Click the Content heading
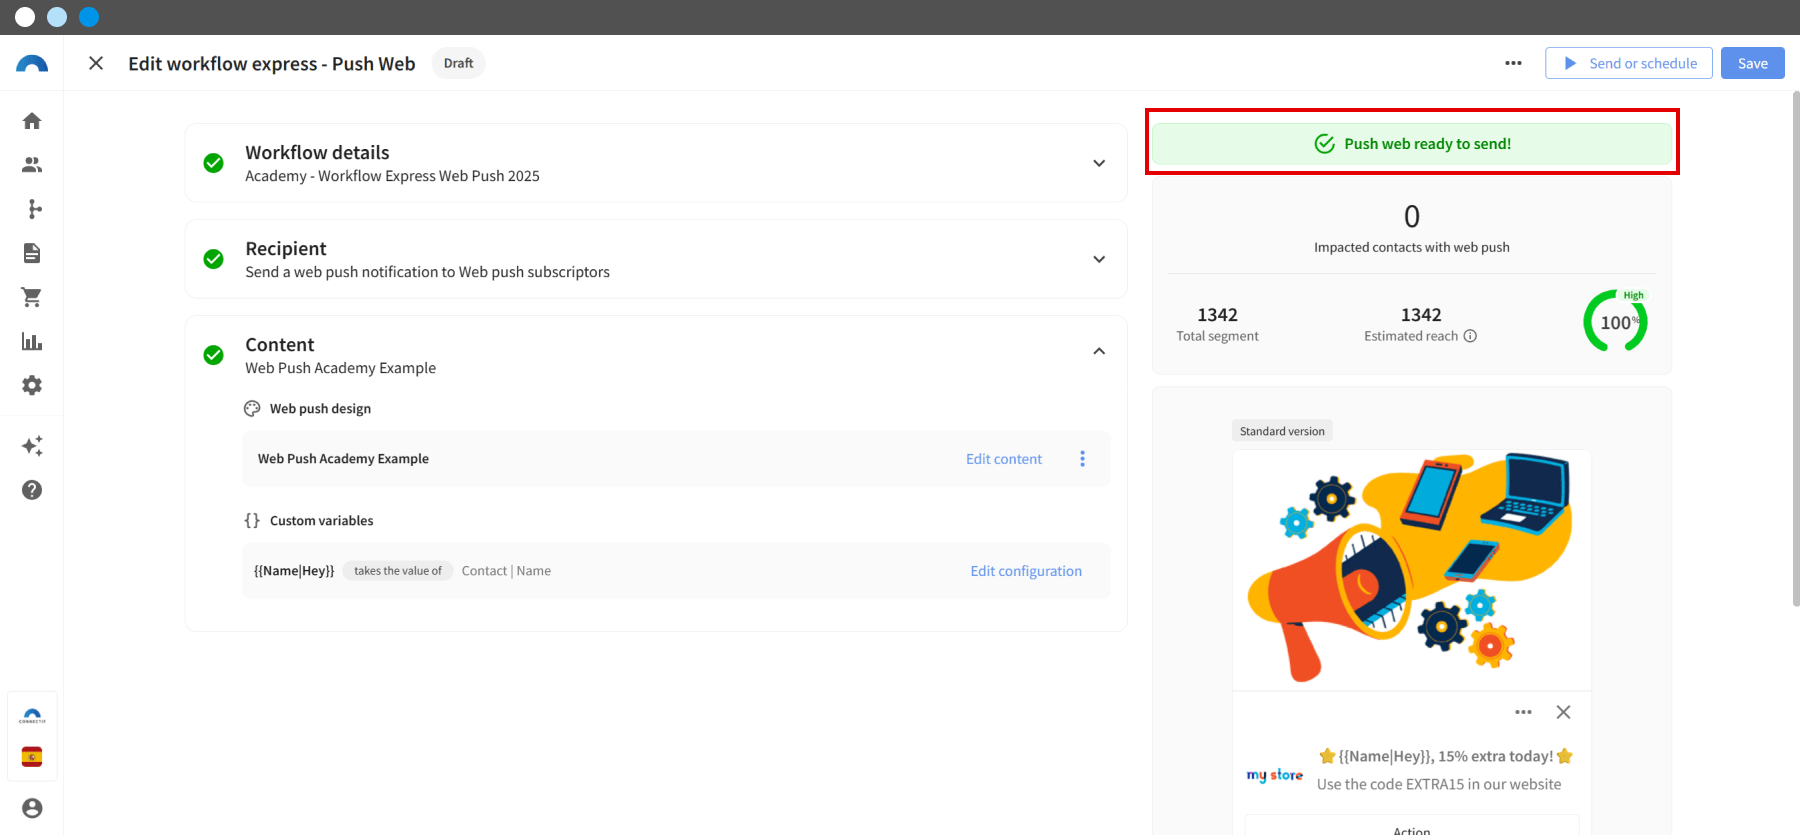 coord(280,345)
